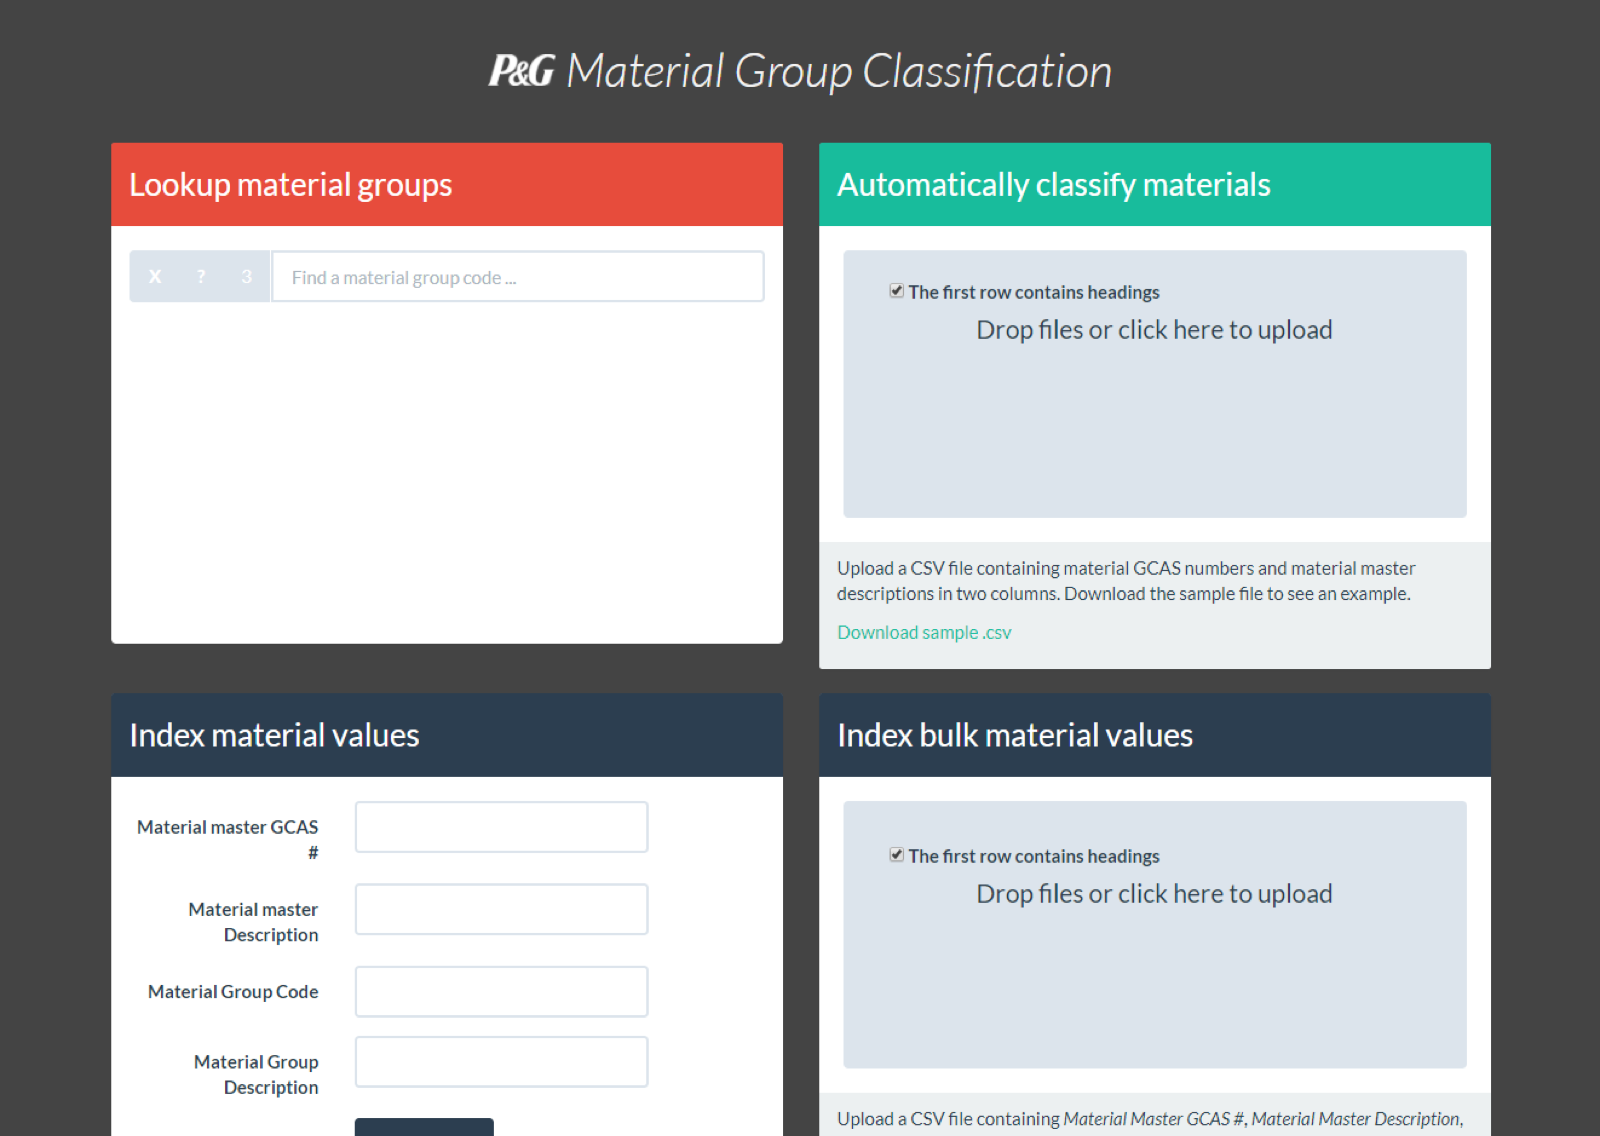Toggle the first-row-headings checkbox under Index bulk material values
The height and width of the screenshot is (1136, 1600).
coord(897,855)
